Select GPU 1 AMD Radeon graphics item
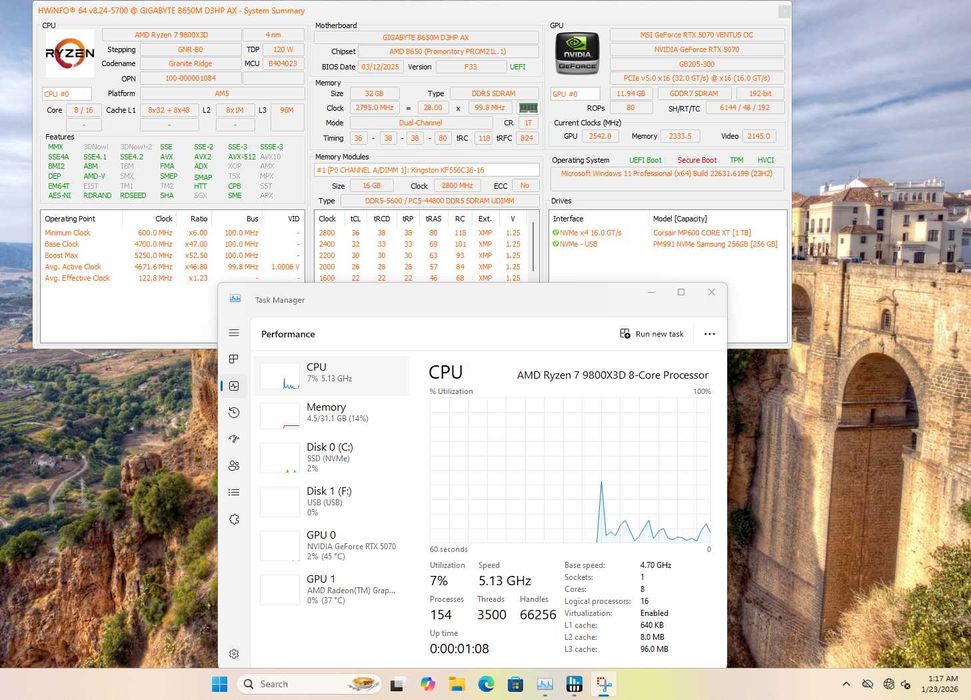Viewport: 971px width, 700px height. pyautogui.click(x=331, y=589)
